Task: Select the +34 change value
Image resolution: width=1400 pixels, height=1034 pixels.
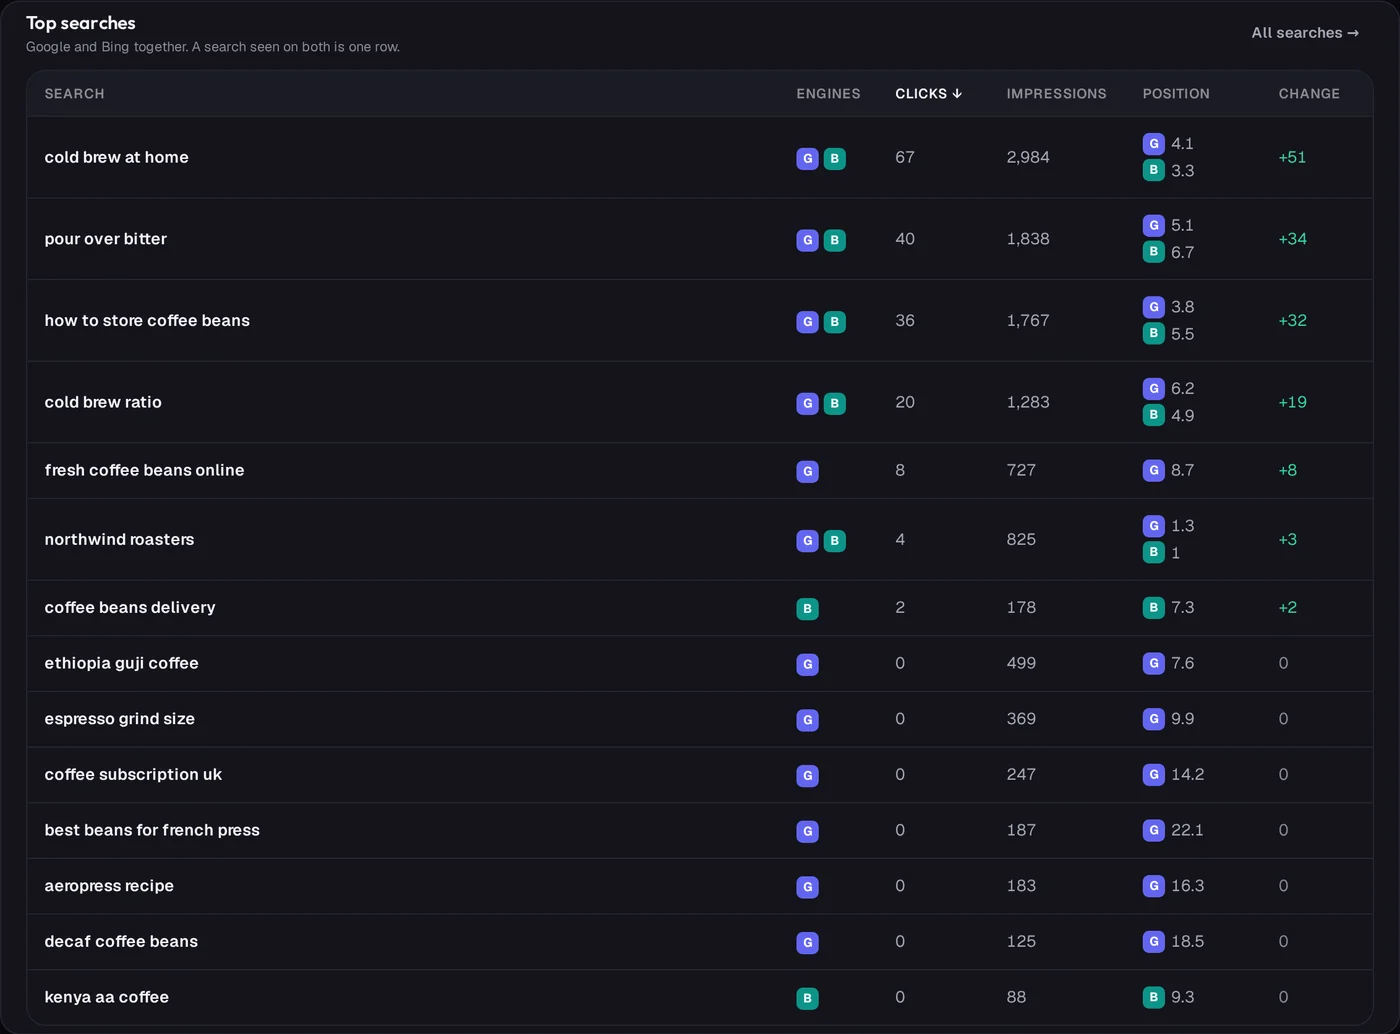Action: (x=1292, y=239)
